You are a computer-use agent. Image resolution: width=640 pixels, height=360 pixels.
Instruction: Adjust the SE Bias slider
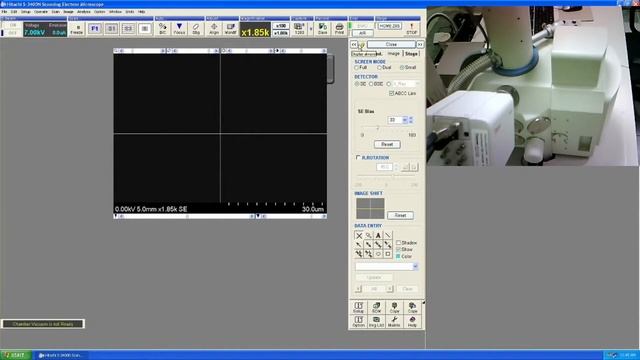point(377,128)
